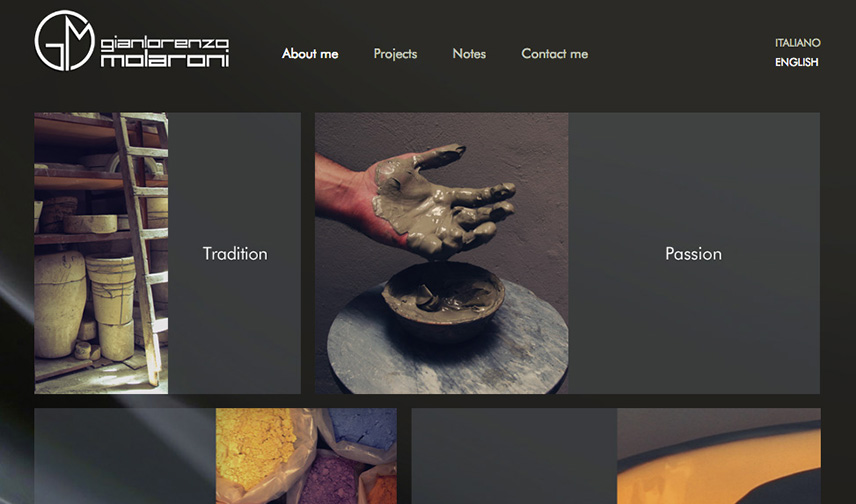Screen dimensions: 856x504
Task: Open the Tradition tile label
Action: (x=235, y=253)
